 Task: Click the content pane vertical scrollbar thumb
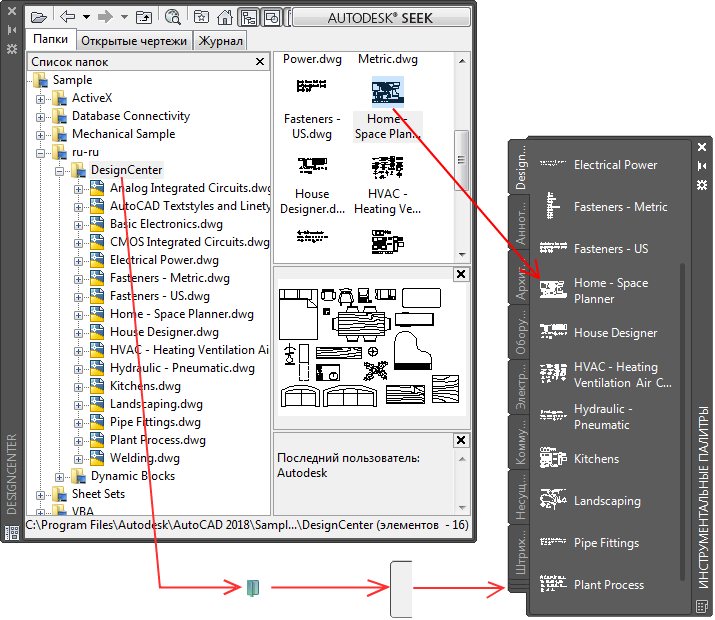pyautogui.click(x=461, y=160)
